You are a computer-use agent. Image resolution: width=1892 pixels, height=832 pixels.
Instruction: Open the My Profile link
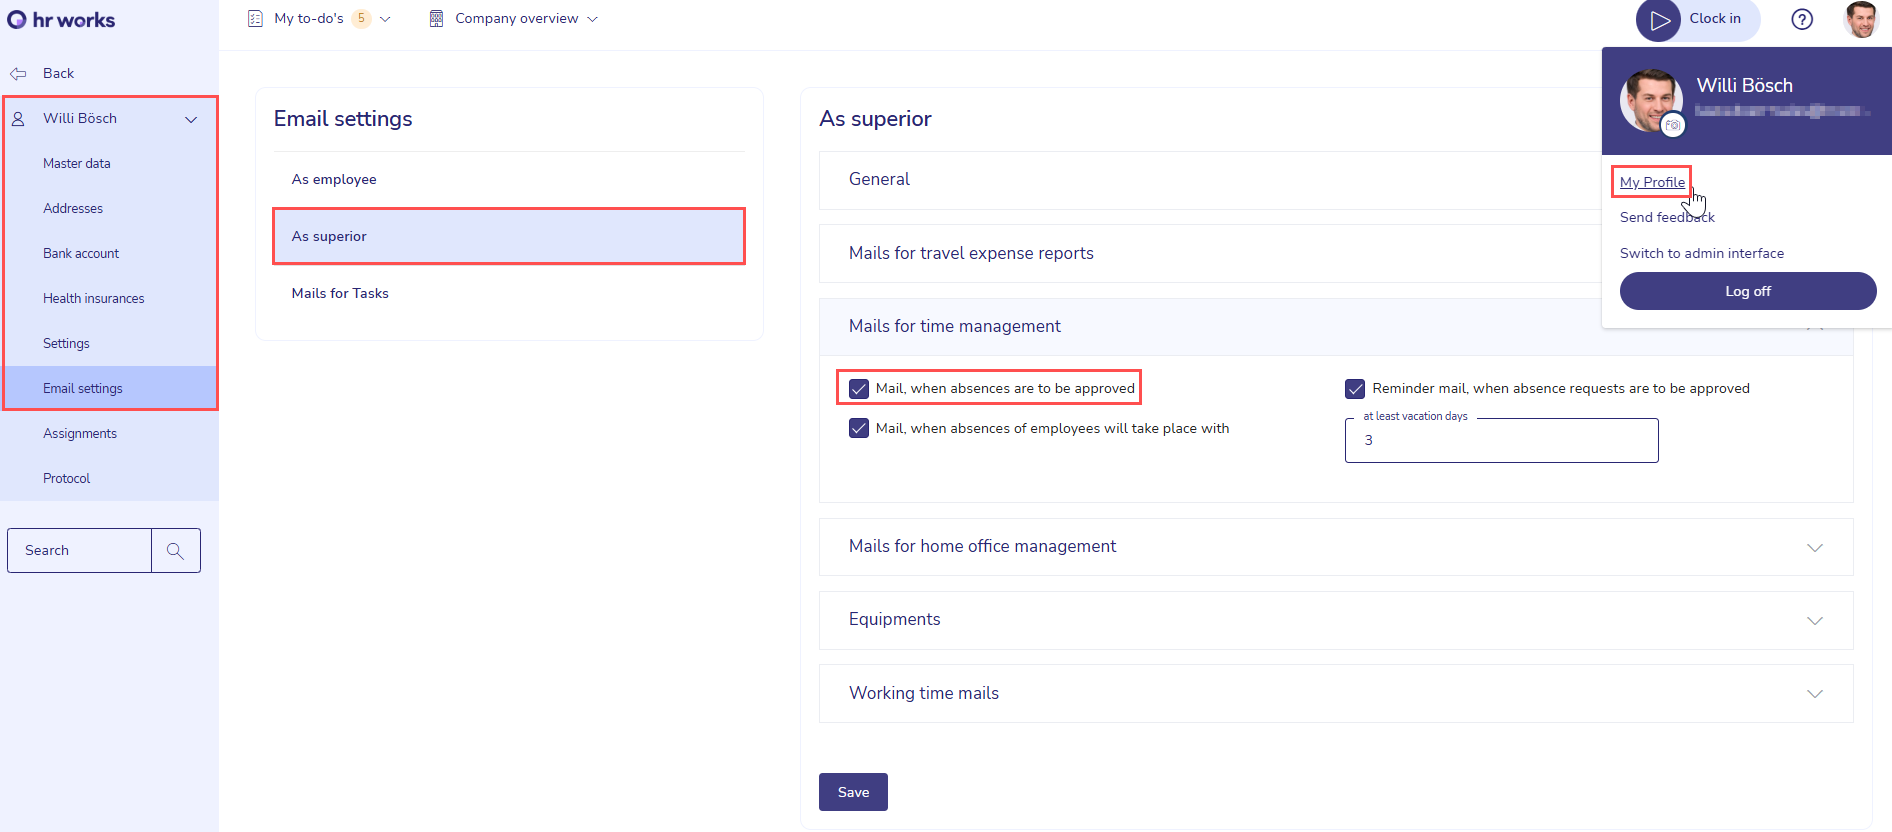pos(1652,182)
